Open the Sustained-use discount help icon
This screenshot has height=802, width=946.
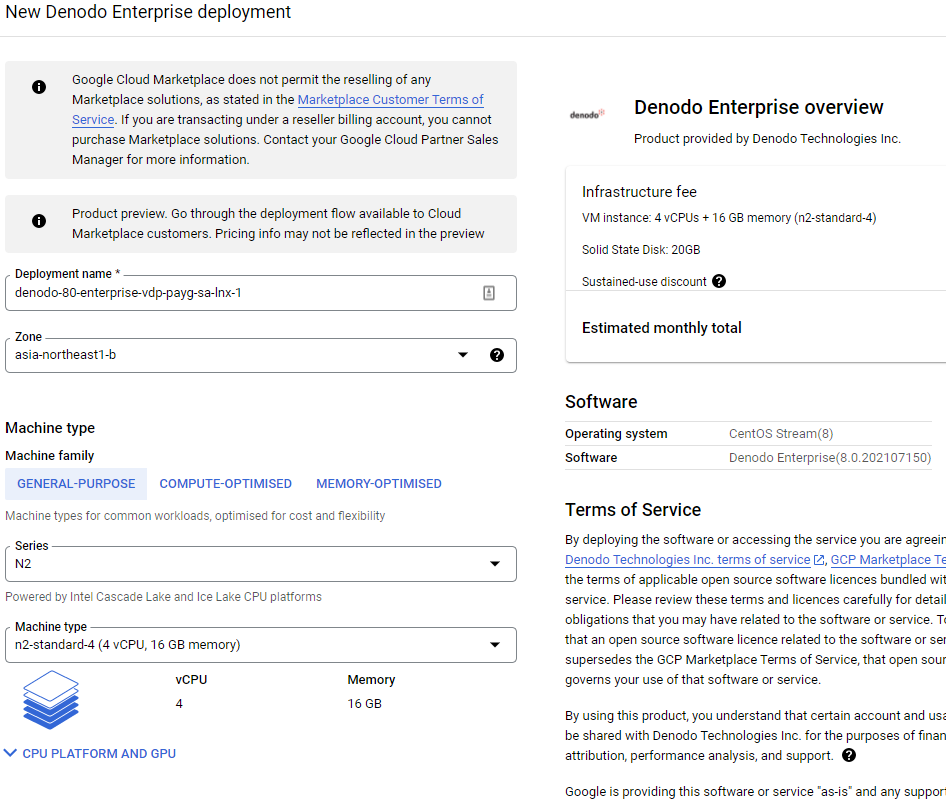(x=719, y=281)
